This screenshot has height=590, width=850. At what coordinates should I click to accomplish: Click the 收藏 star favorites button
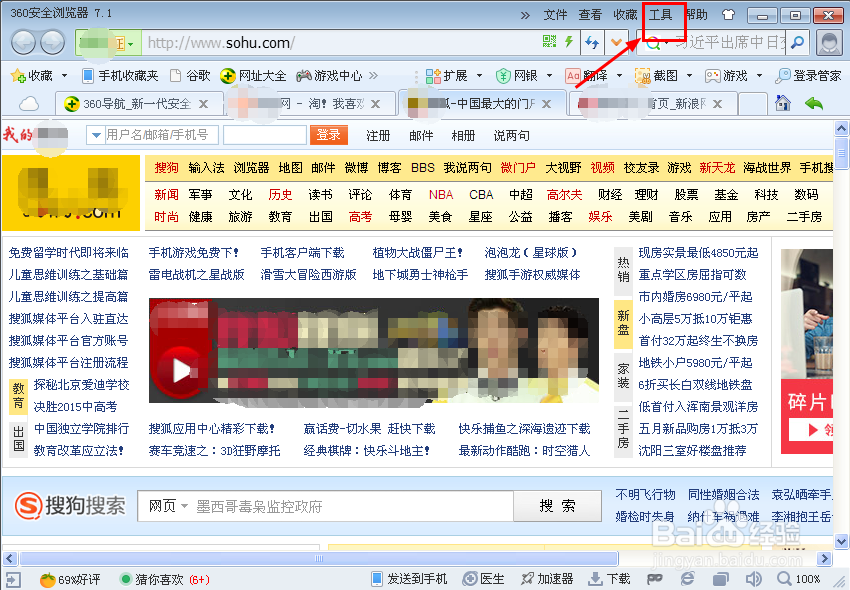pos(32,75)
